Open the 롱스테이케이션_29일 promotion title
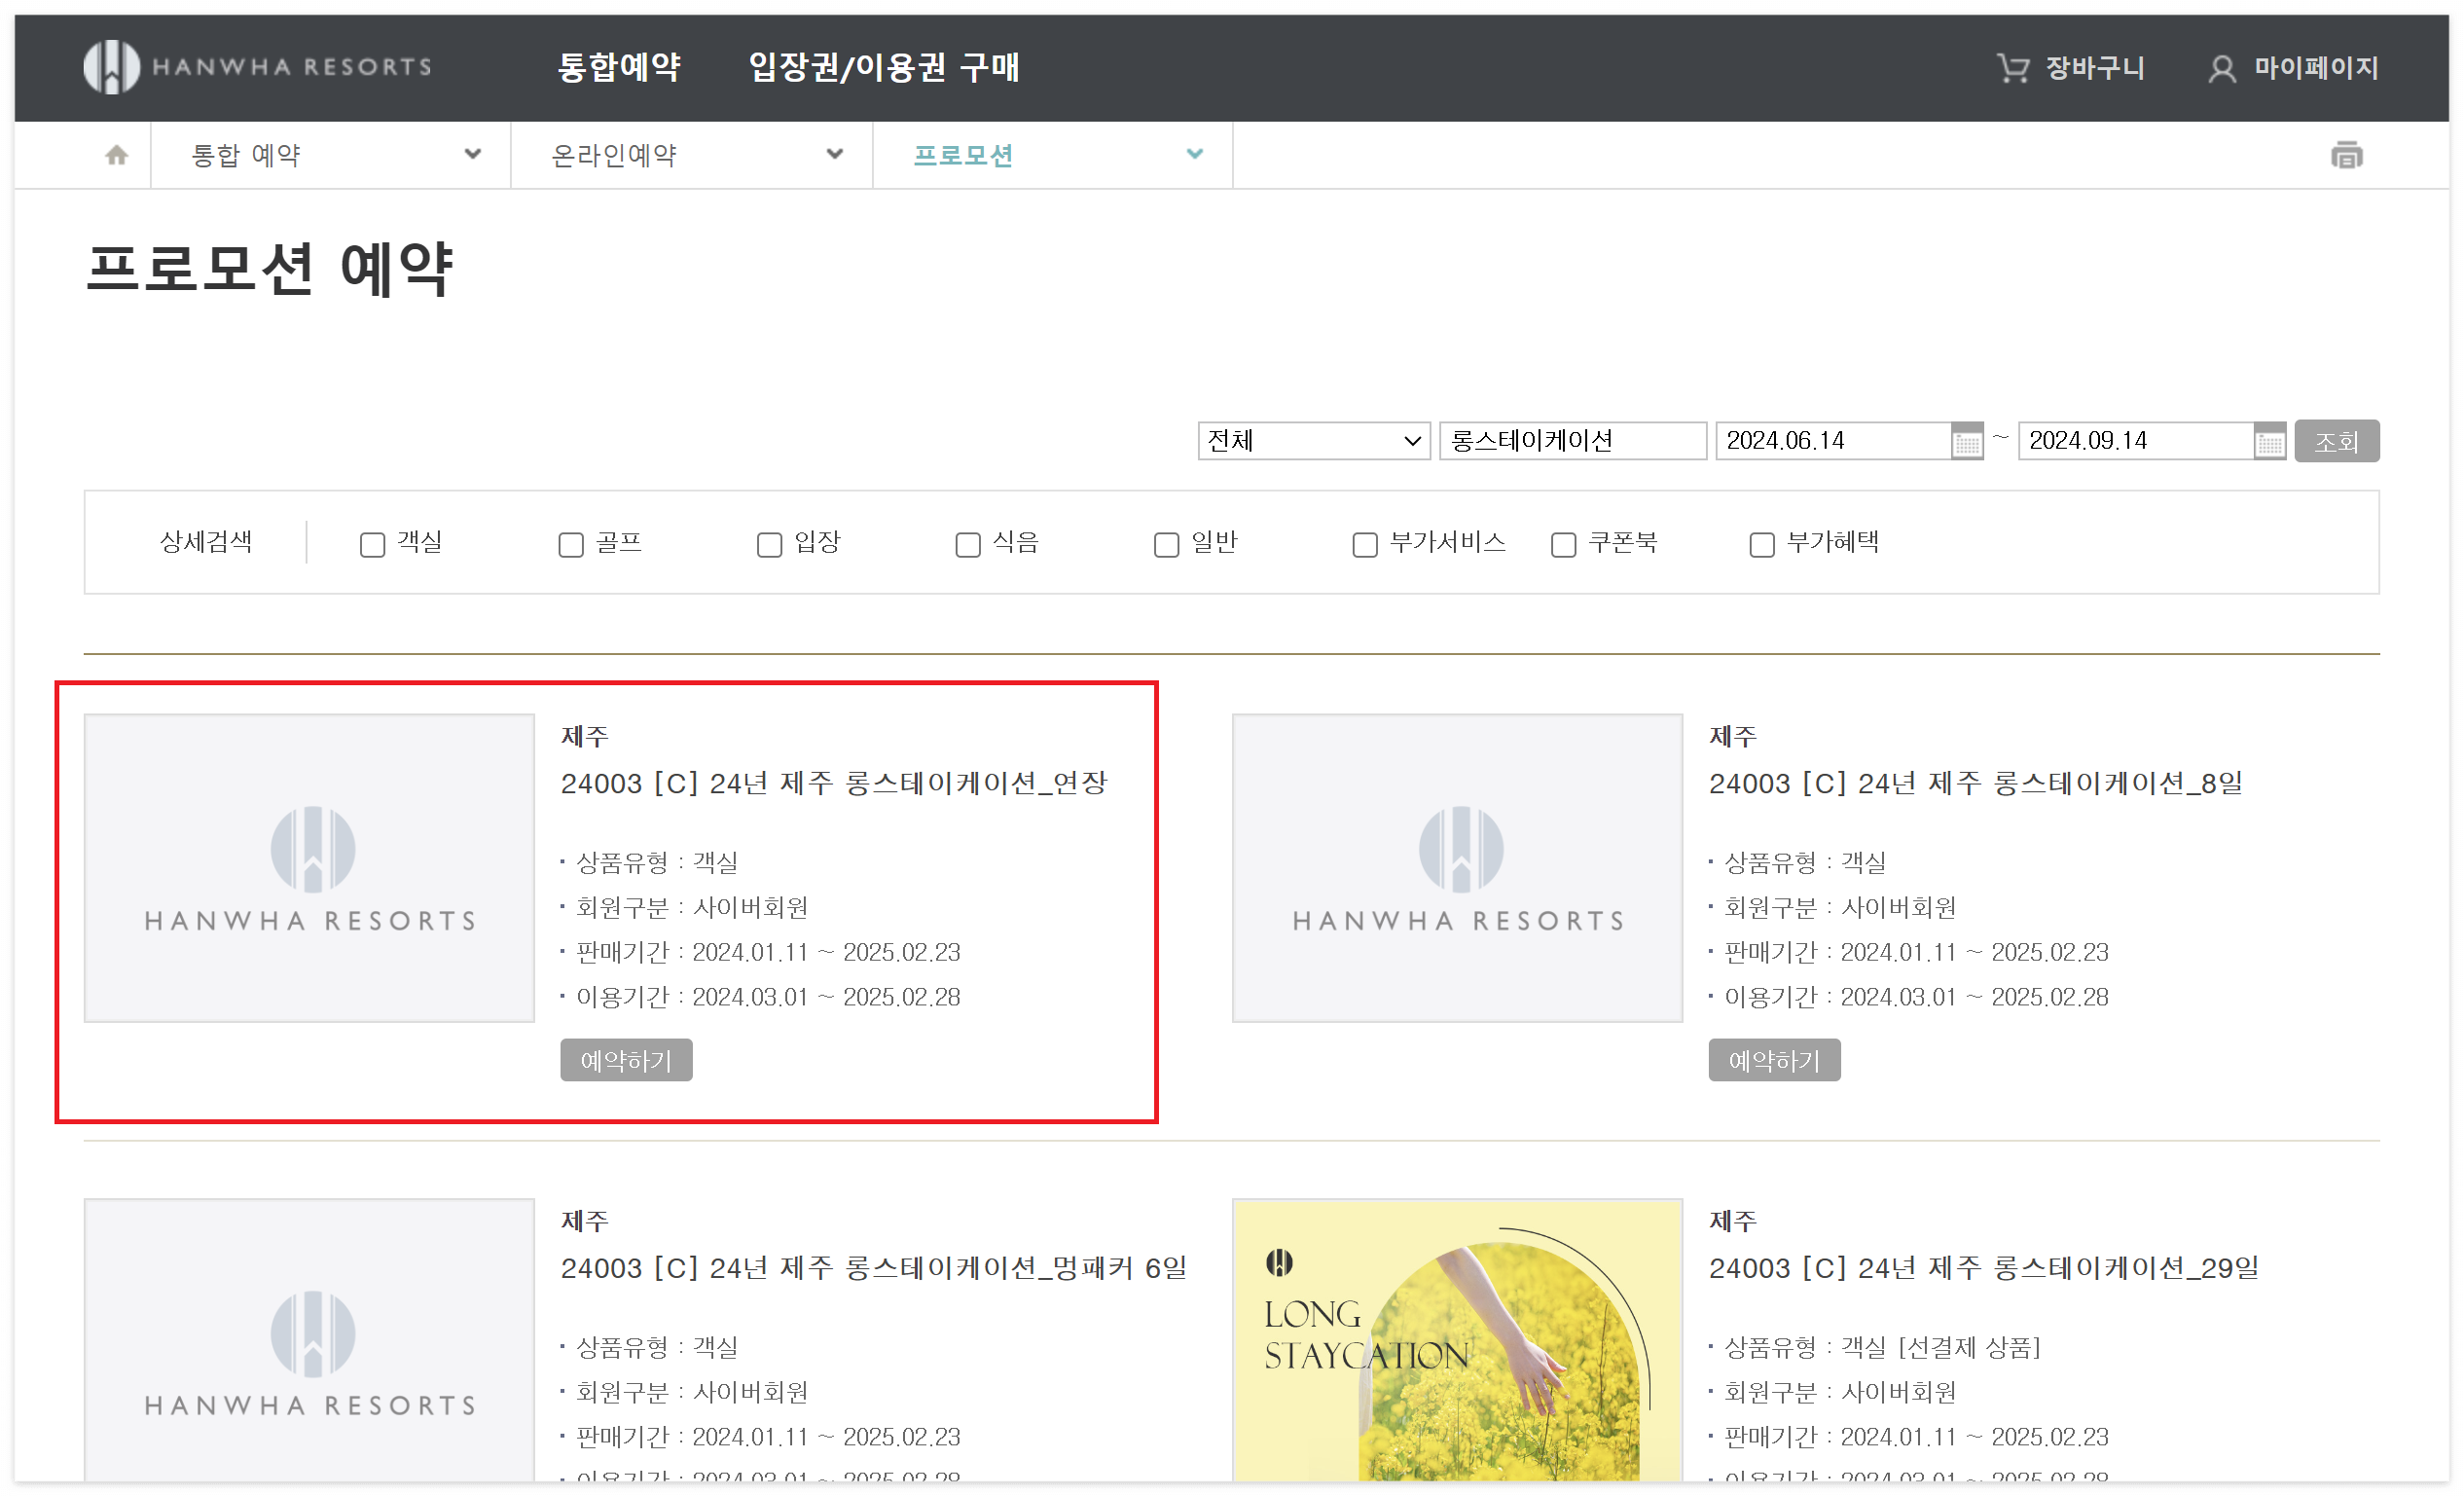This screenshot has width=2464, height=1496. [1983, 1268]
